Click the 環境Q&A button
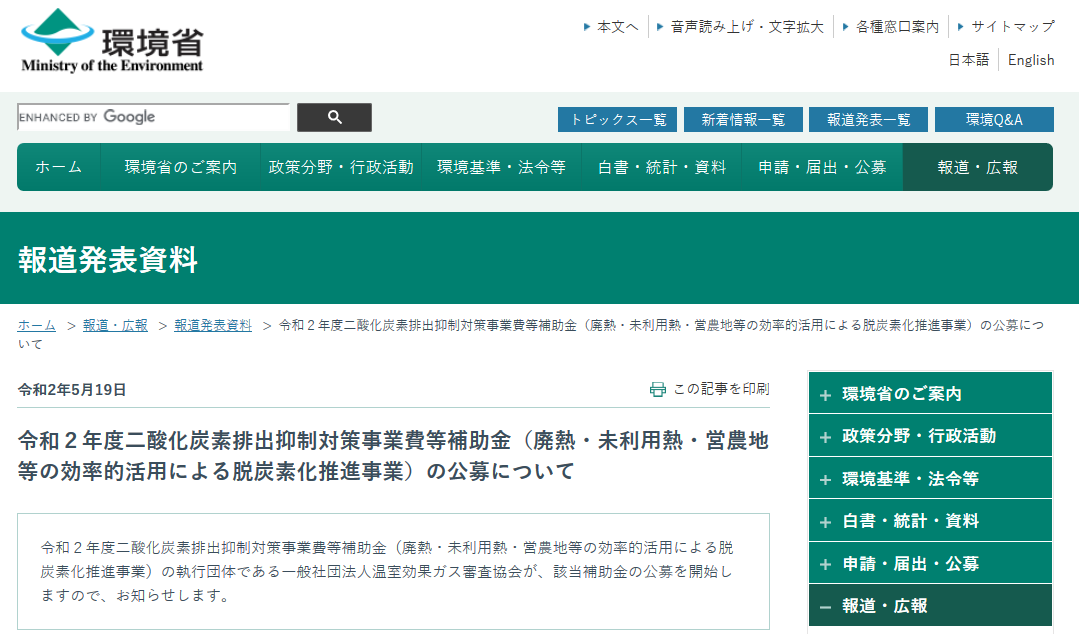 994,120
